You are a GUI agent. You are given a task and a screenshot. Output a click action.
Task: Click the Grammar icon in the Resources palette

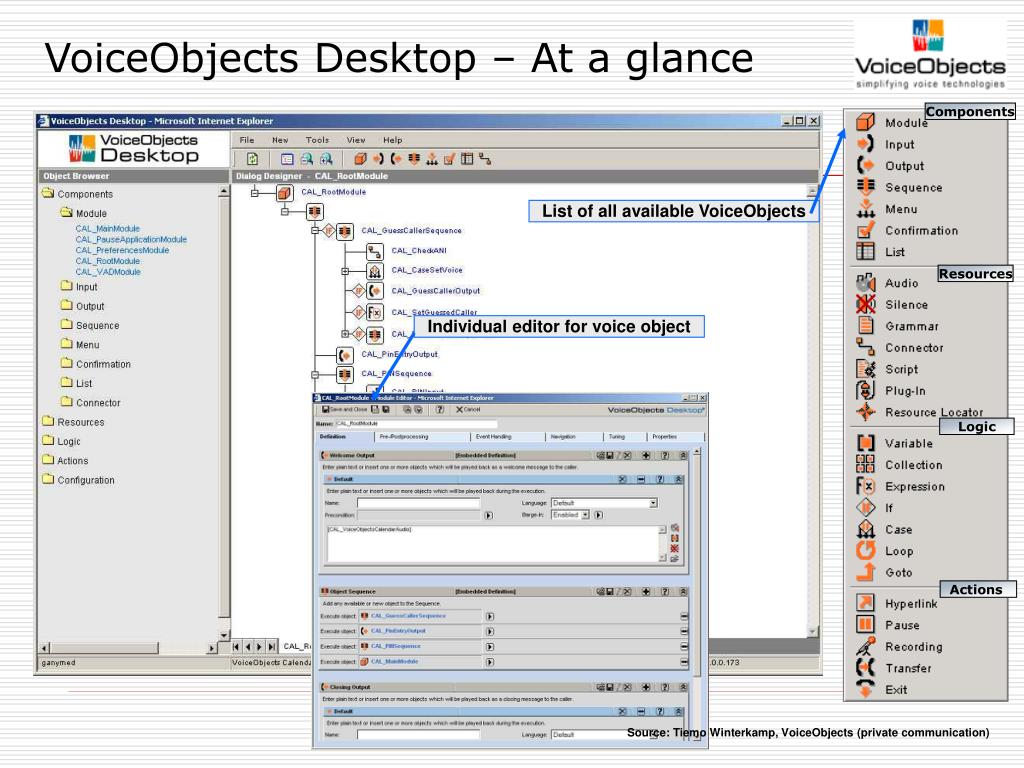tap(865, 325)
